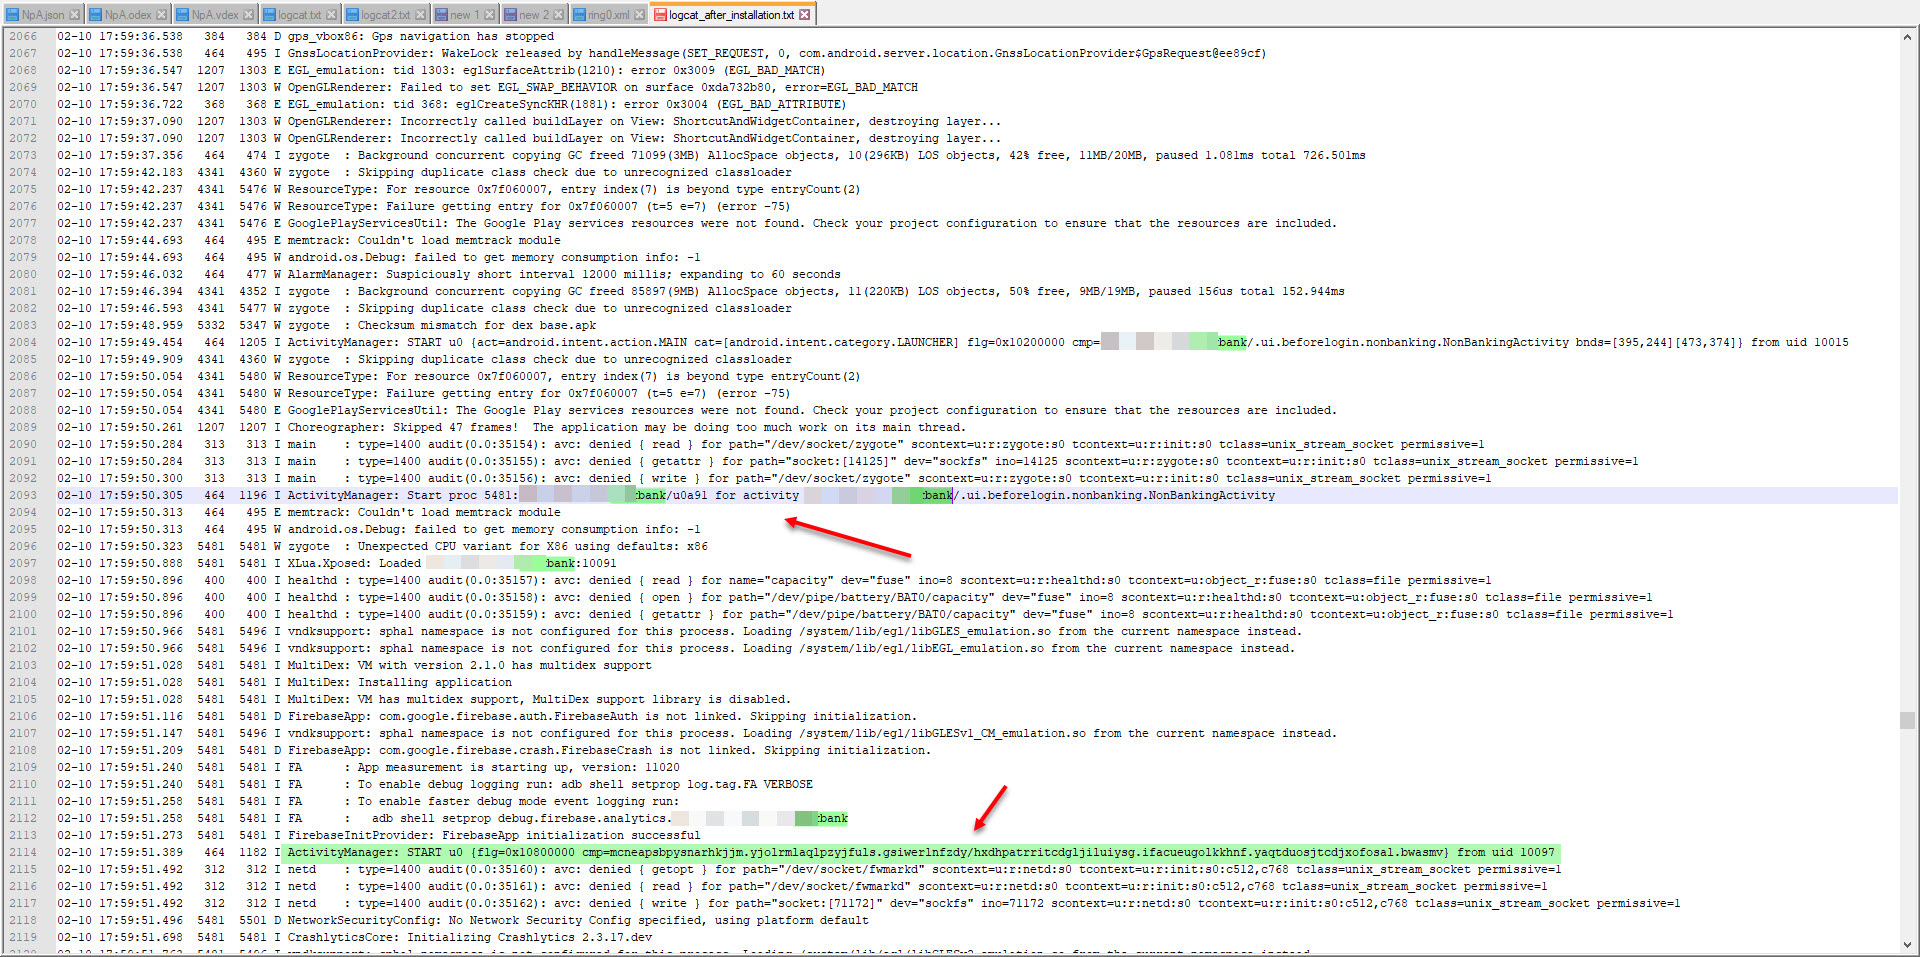
Task: Click the vertical scrollbar thumb
Action: [x=1907, y=721]
